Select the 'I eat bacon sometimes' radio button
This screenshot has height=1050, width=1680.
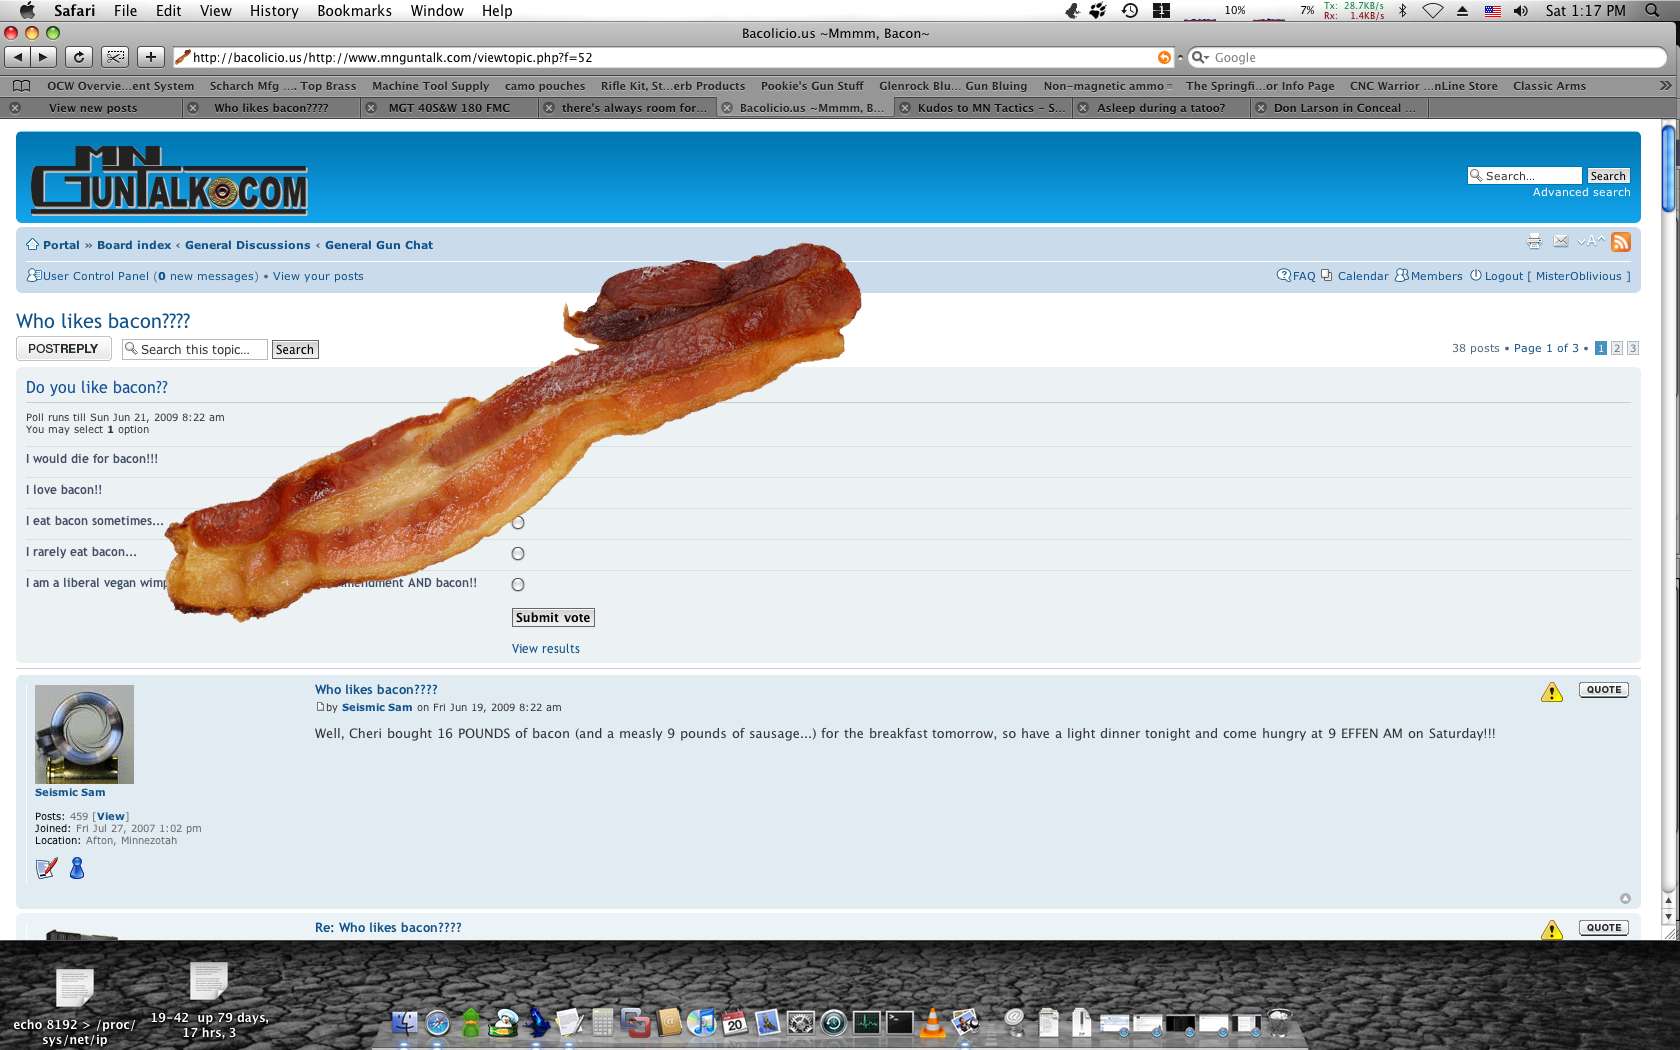click(518, 522)
